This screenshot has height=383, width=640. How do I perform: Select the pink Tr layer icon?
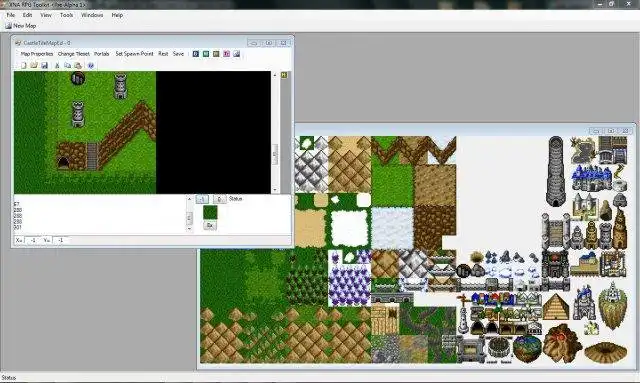tap(227, 54)
